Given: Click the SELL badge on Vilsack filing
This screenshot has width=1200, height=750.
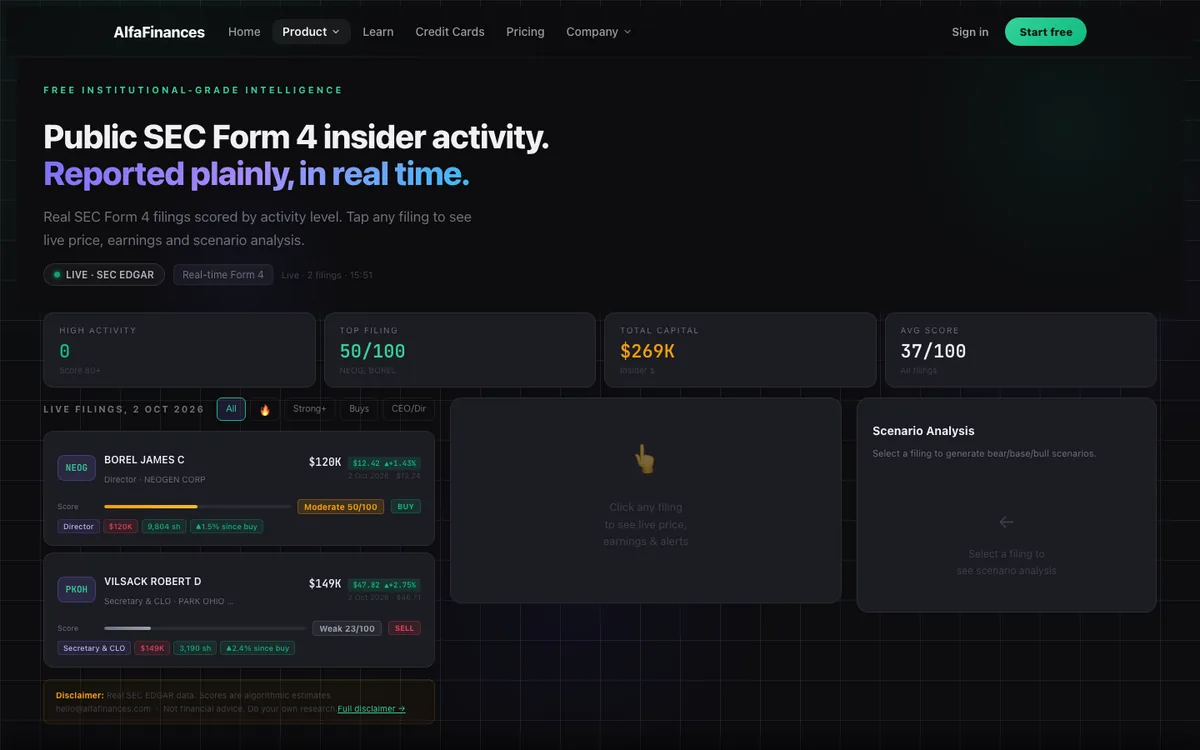Looking at the screenshot, I should (x=405, y=629).
